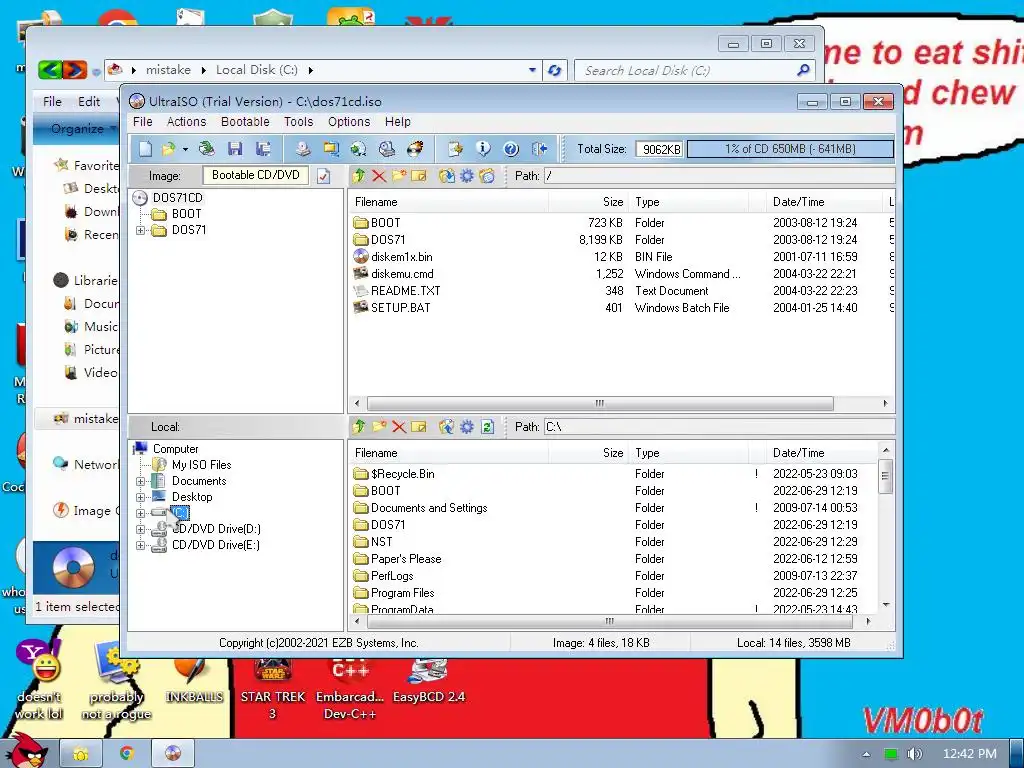Click the Mount to Virtual Drive icon

387,150
